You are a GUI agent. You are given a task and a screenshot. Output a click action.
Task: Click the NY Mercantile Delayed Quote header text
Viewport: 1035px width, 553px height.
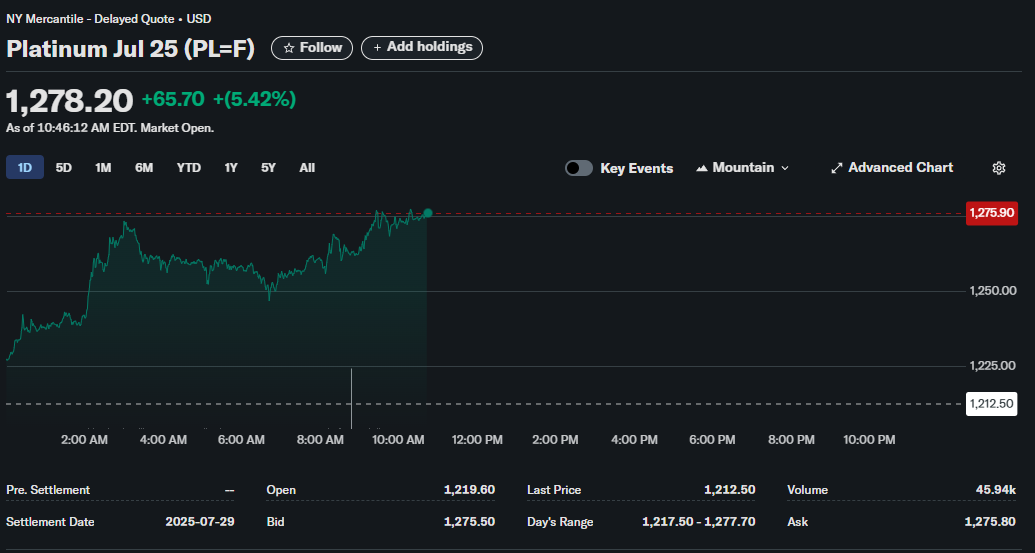pyautogui.click(x=109, y=19)
